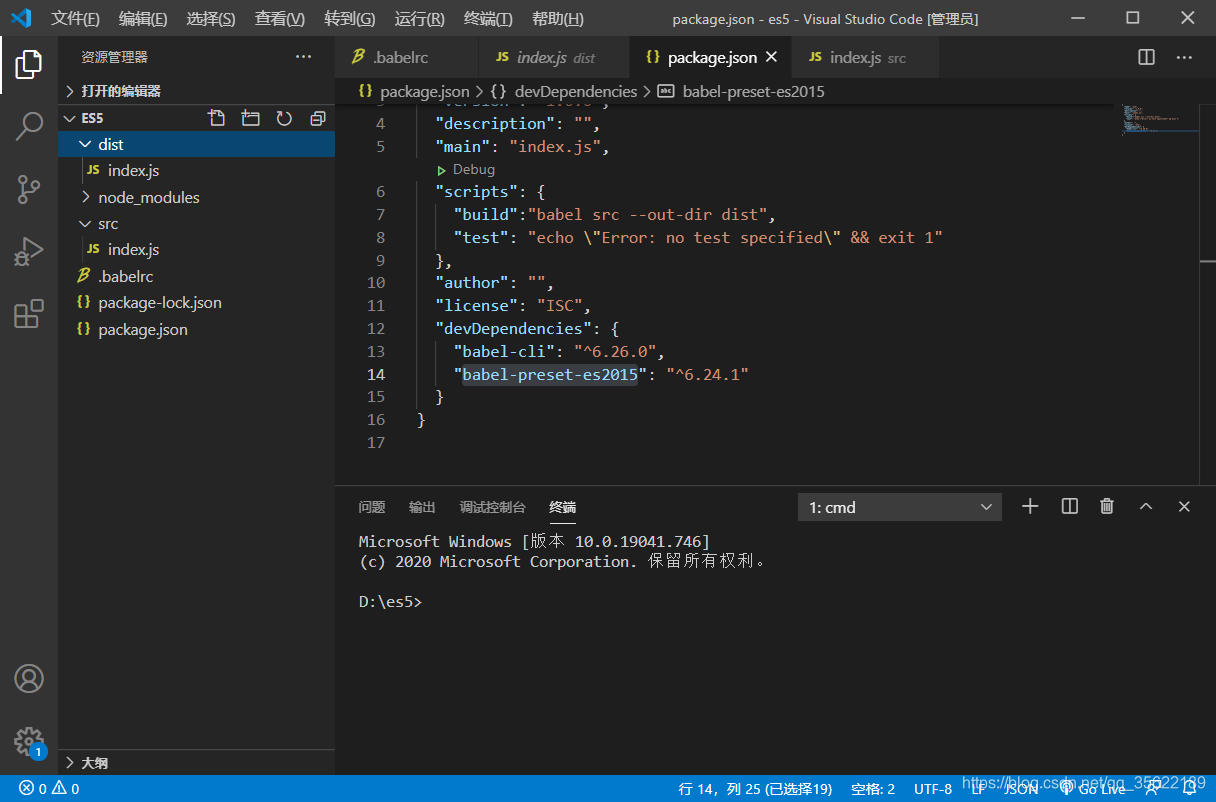Click the terminal prompt D:\es5>

(391, 602)
